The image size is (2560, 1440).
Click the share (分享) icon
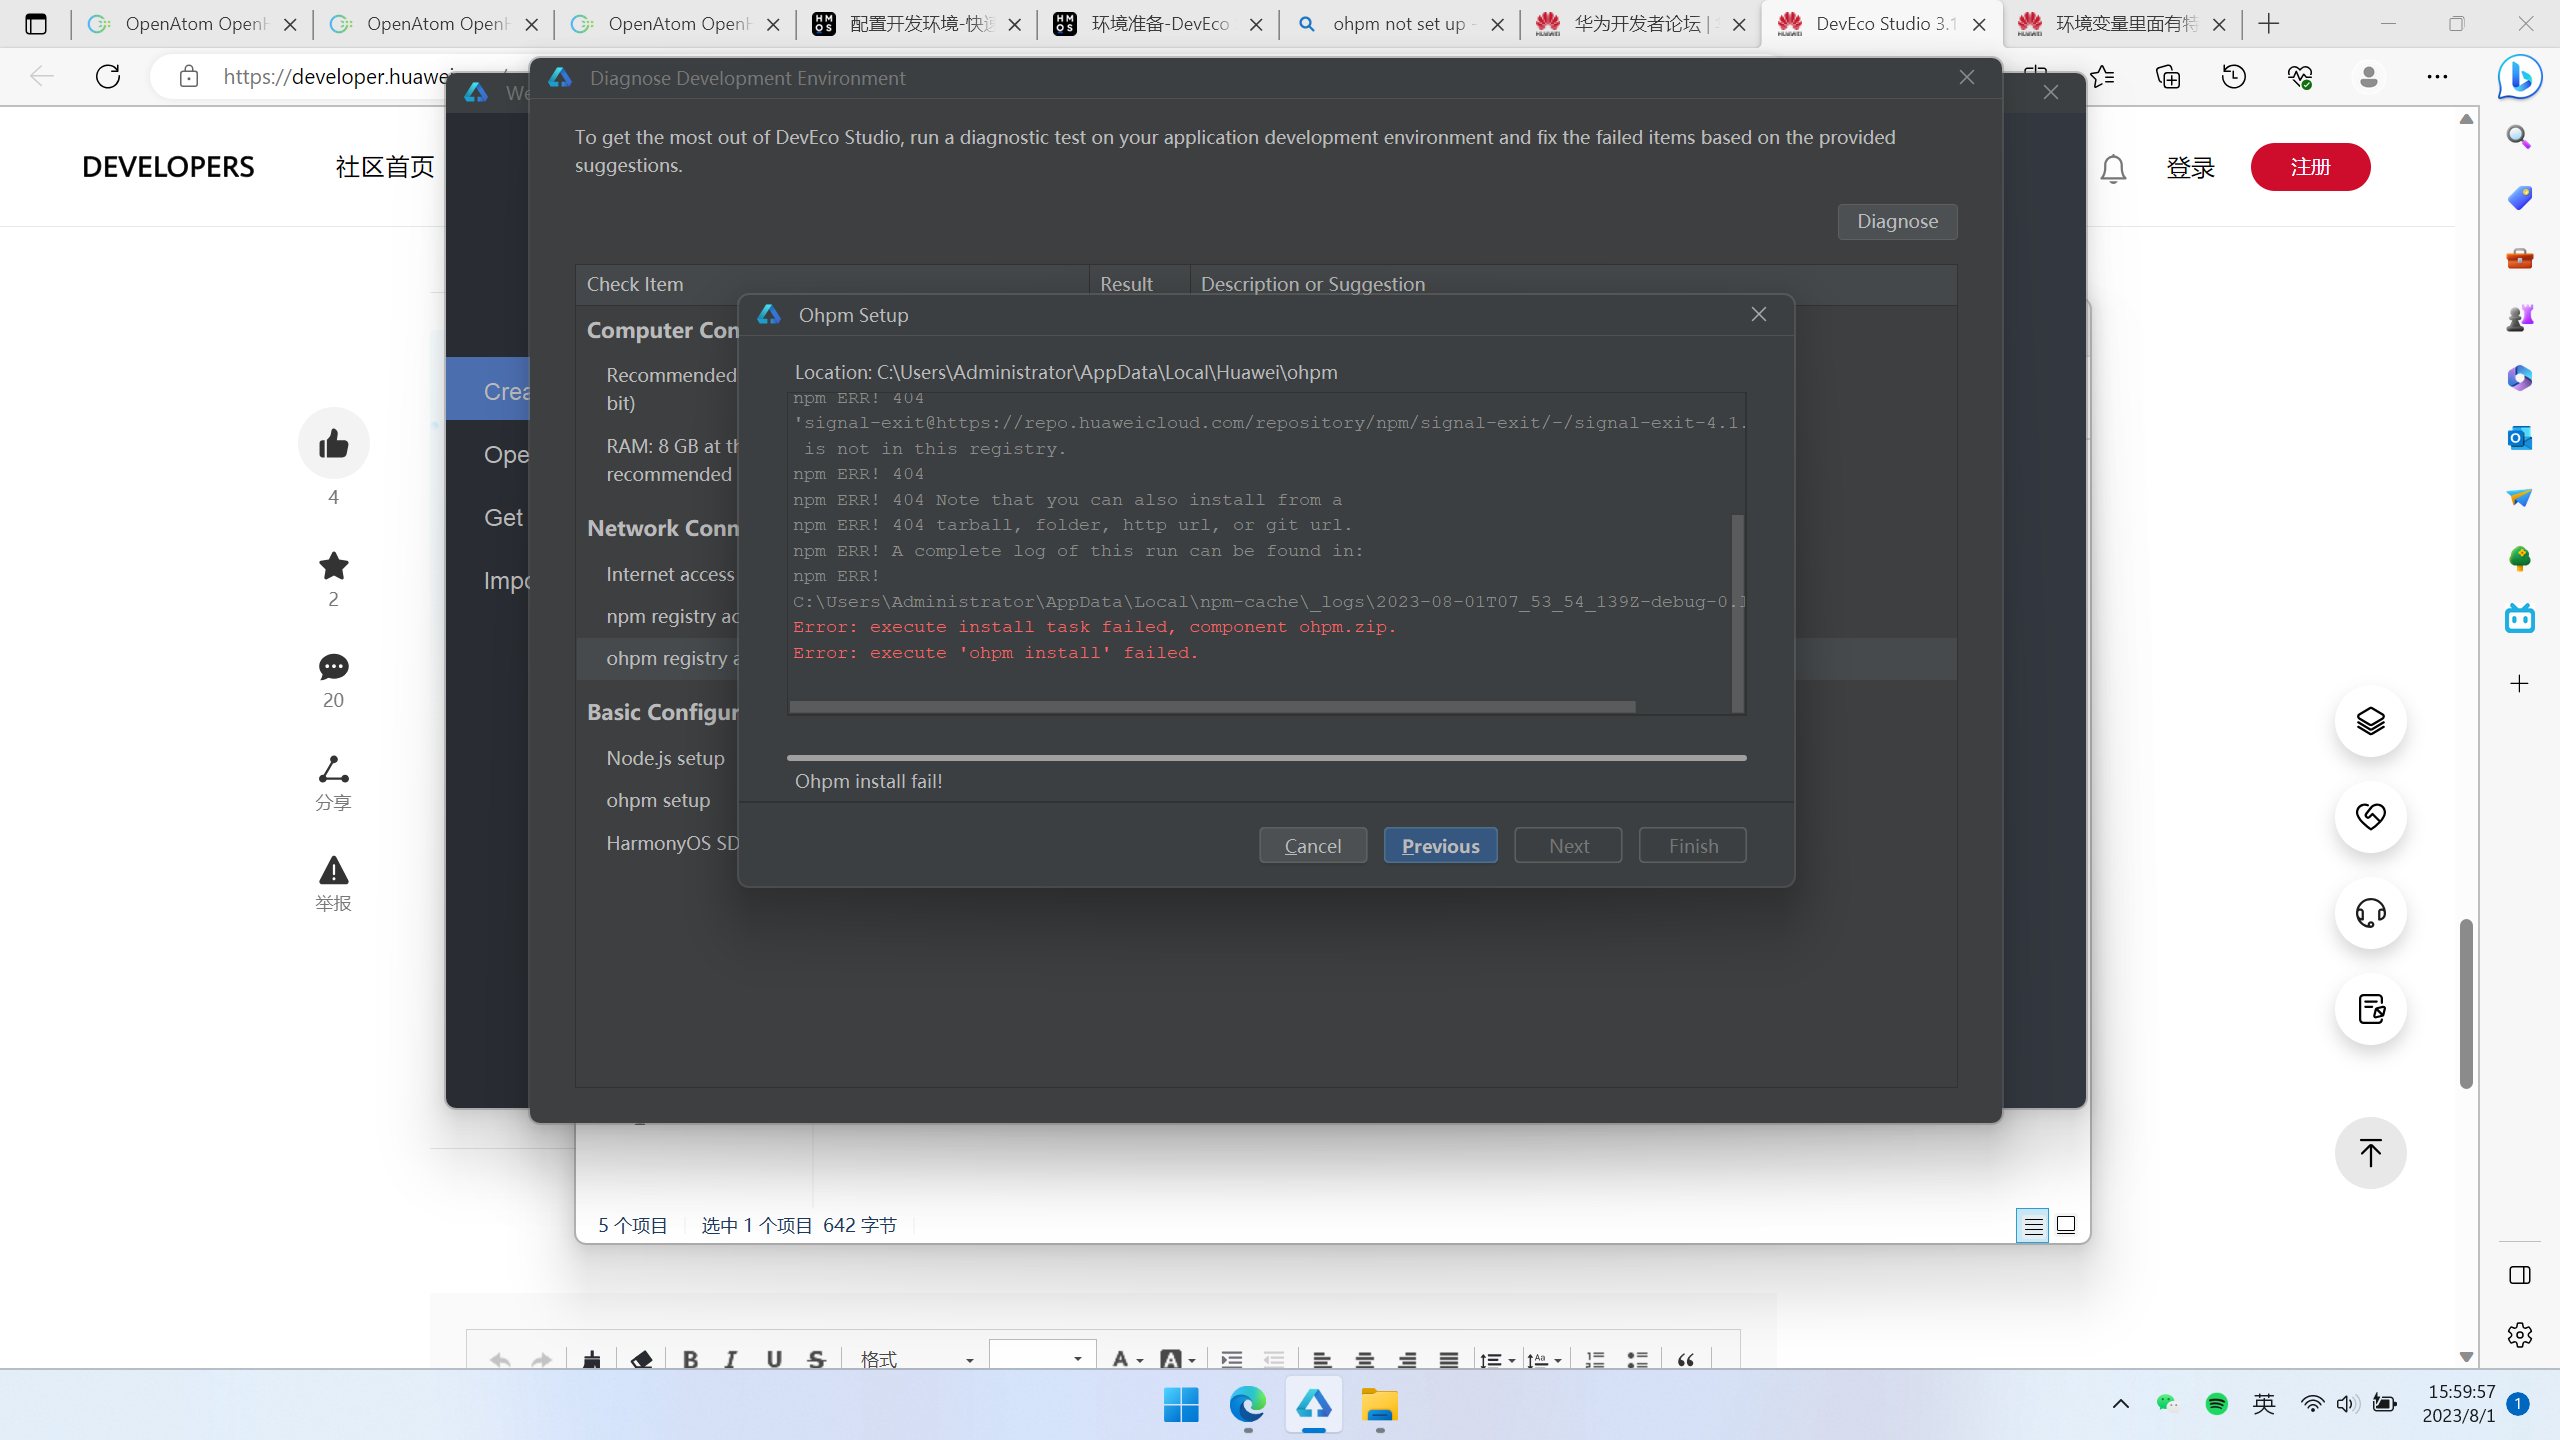[333, 770]
